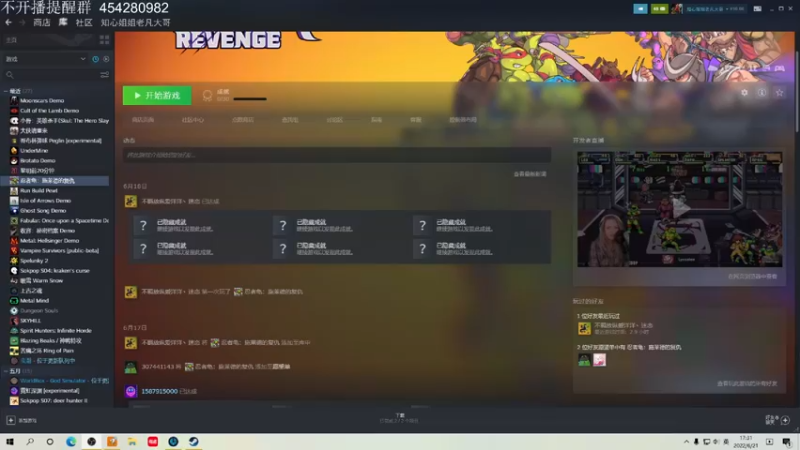Open the 知心姐姐老凡大哥 profile menu

135,22
